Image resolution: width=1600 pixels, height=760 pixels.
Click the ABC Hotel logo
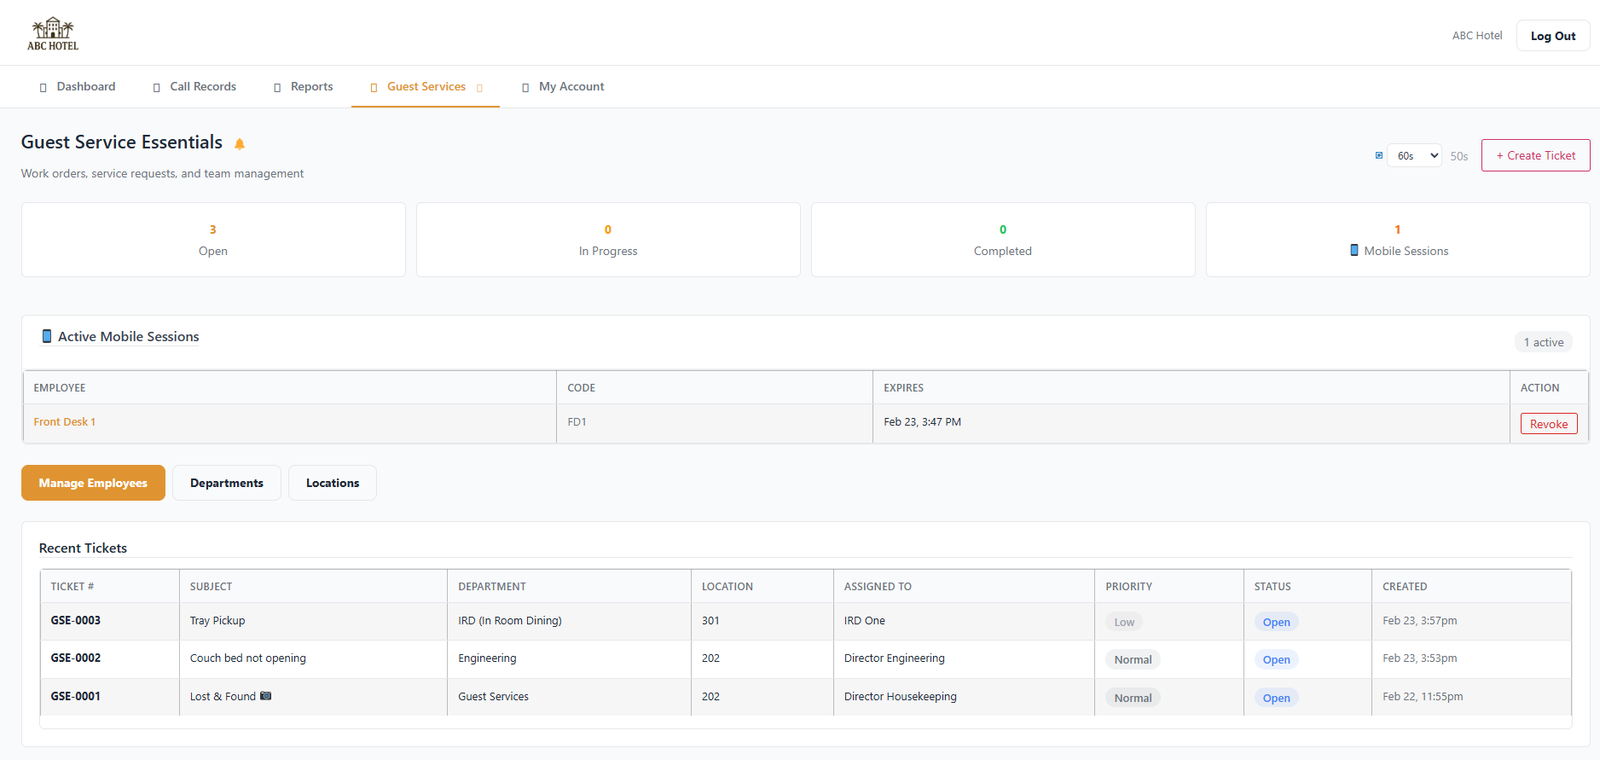(53, 34)
